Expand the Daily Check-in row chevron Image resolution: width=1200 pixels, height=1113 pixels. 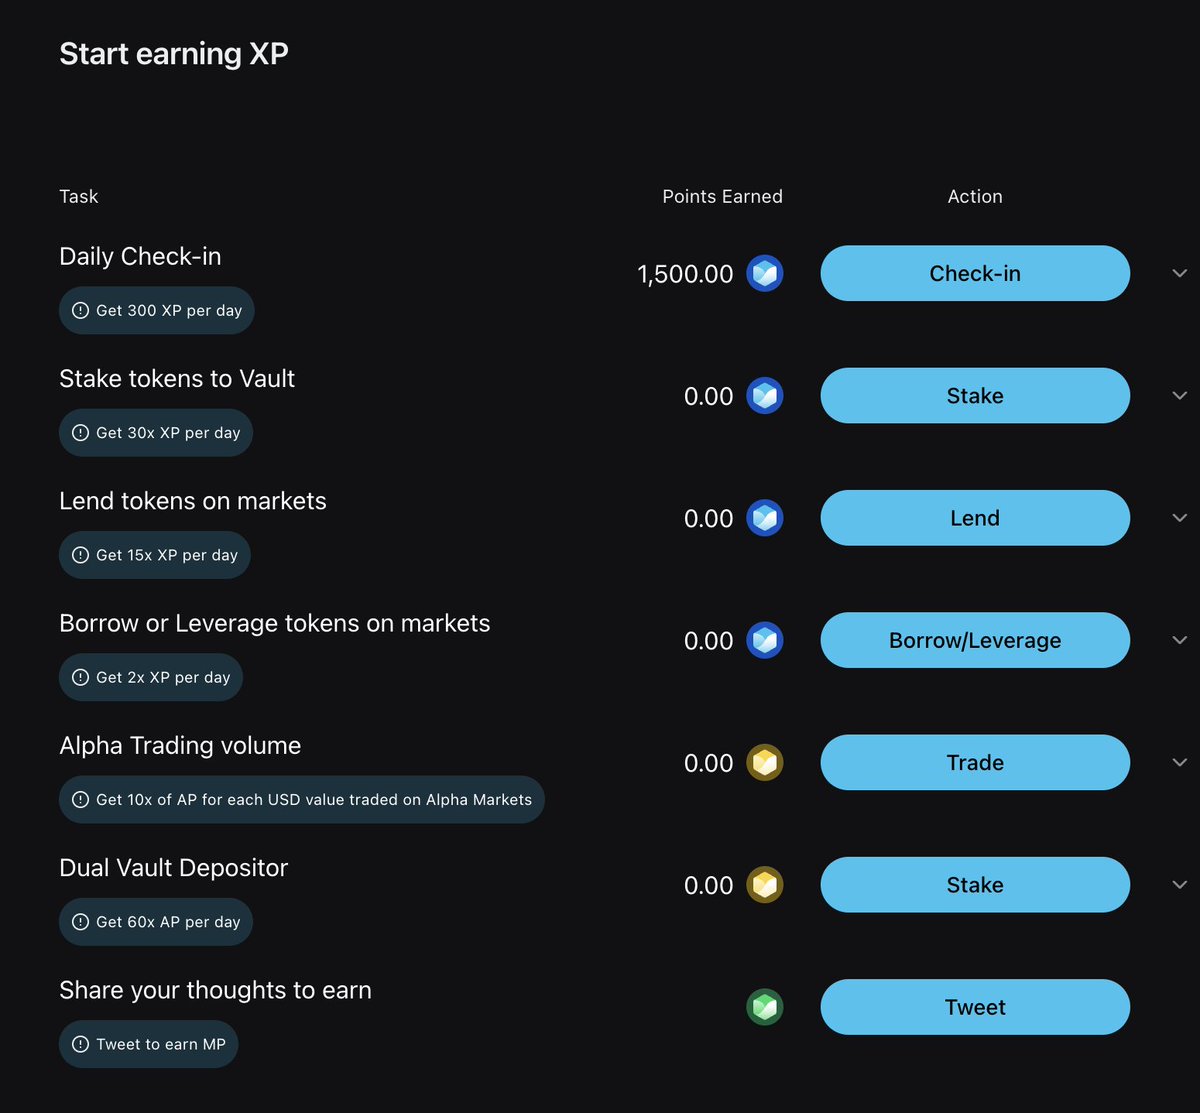coord(1180,273)
